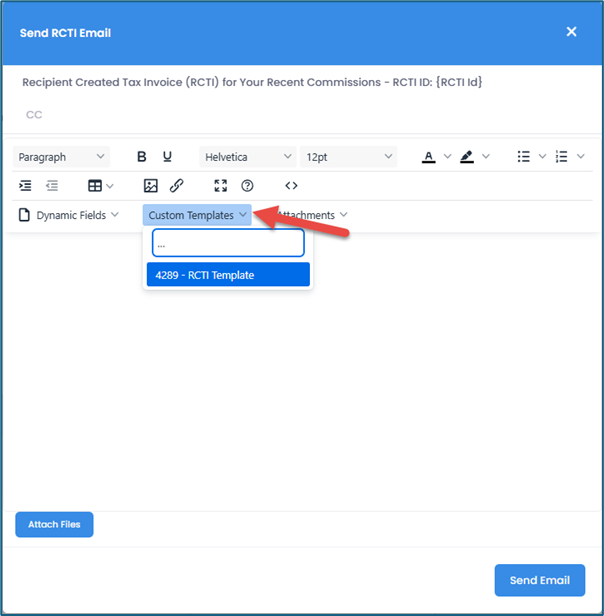The width and height of the screenshot is (604, 616).
Task: Open the Helvetica font dropdown
Action: click(247, 157)
